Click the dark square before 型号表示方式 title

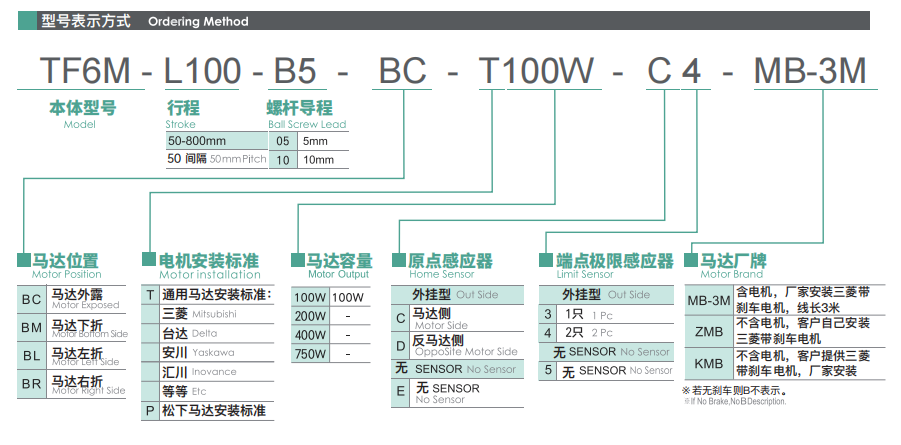click(32, 20)
